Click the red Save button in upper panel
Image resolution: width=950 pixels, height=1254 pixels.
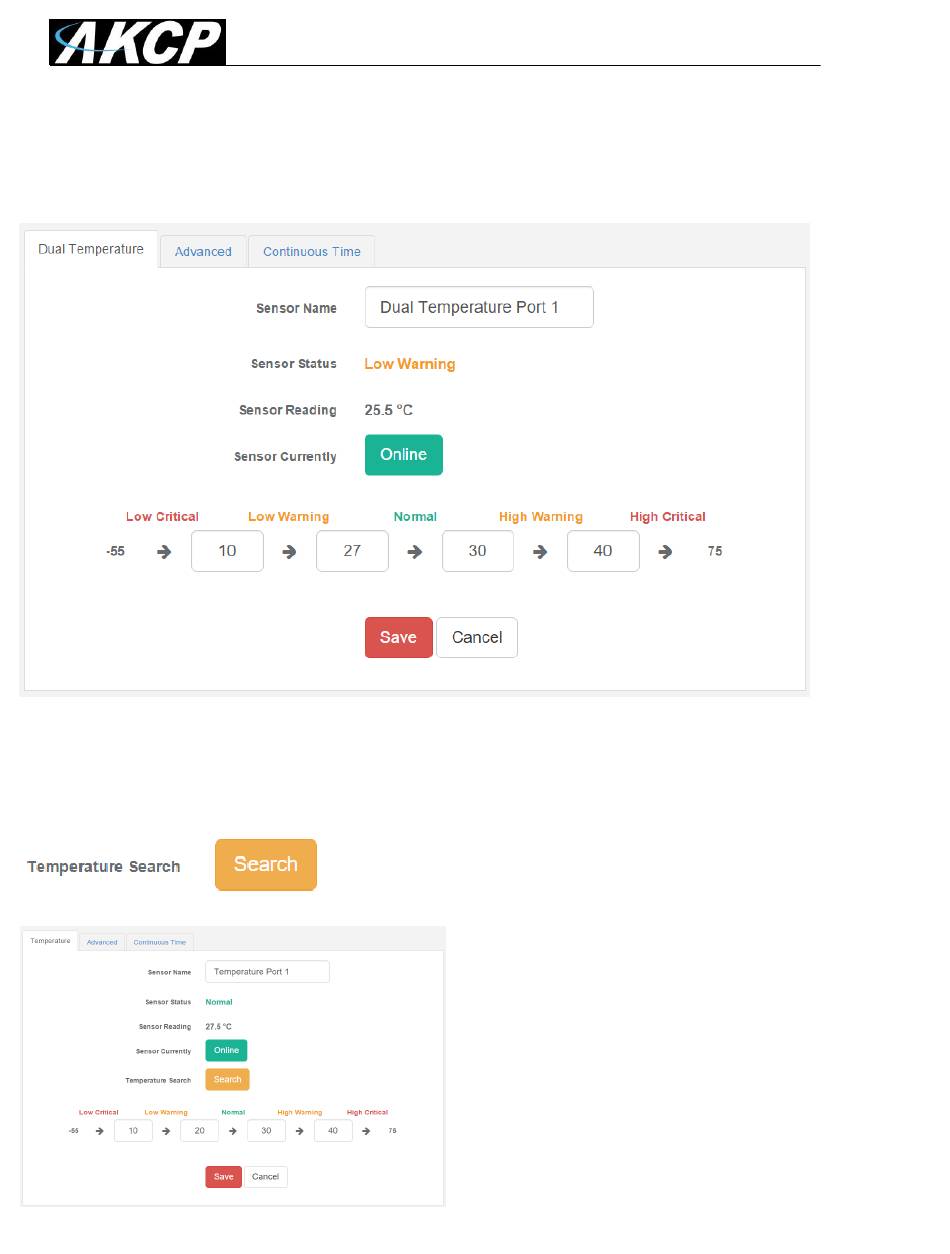point(398,637)
